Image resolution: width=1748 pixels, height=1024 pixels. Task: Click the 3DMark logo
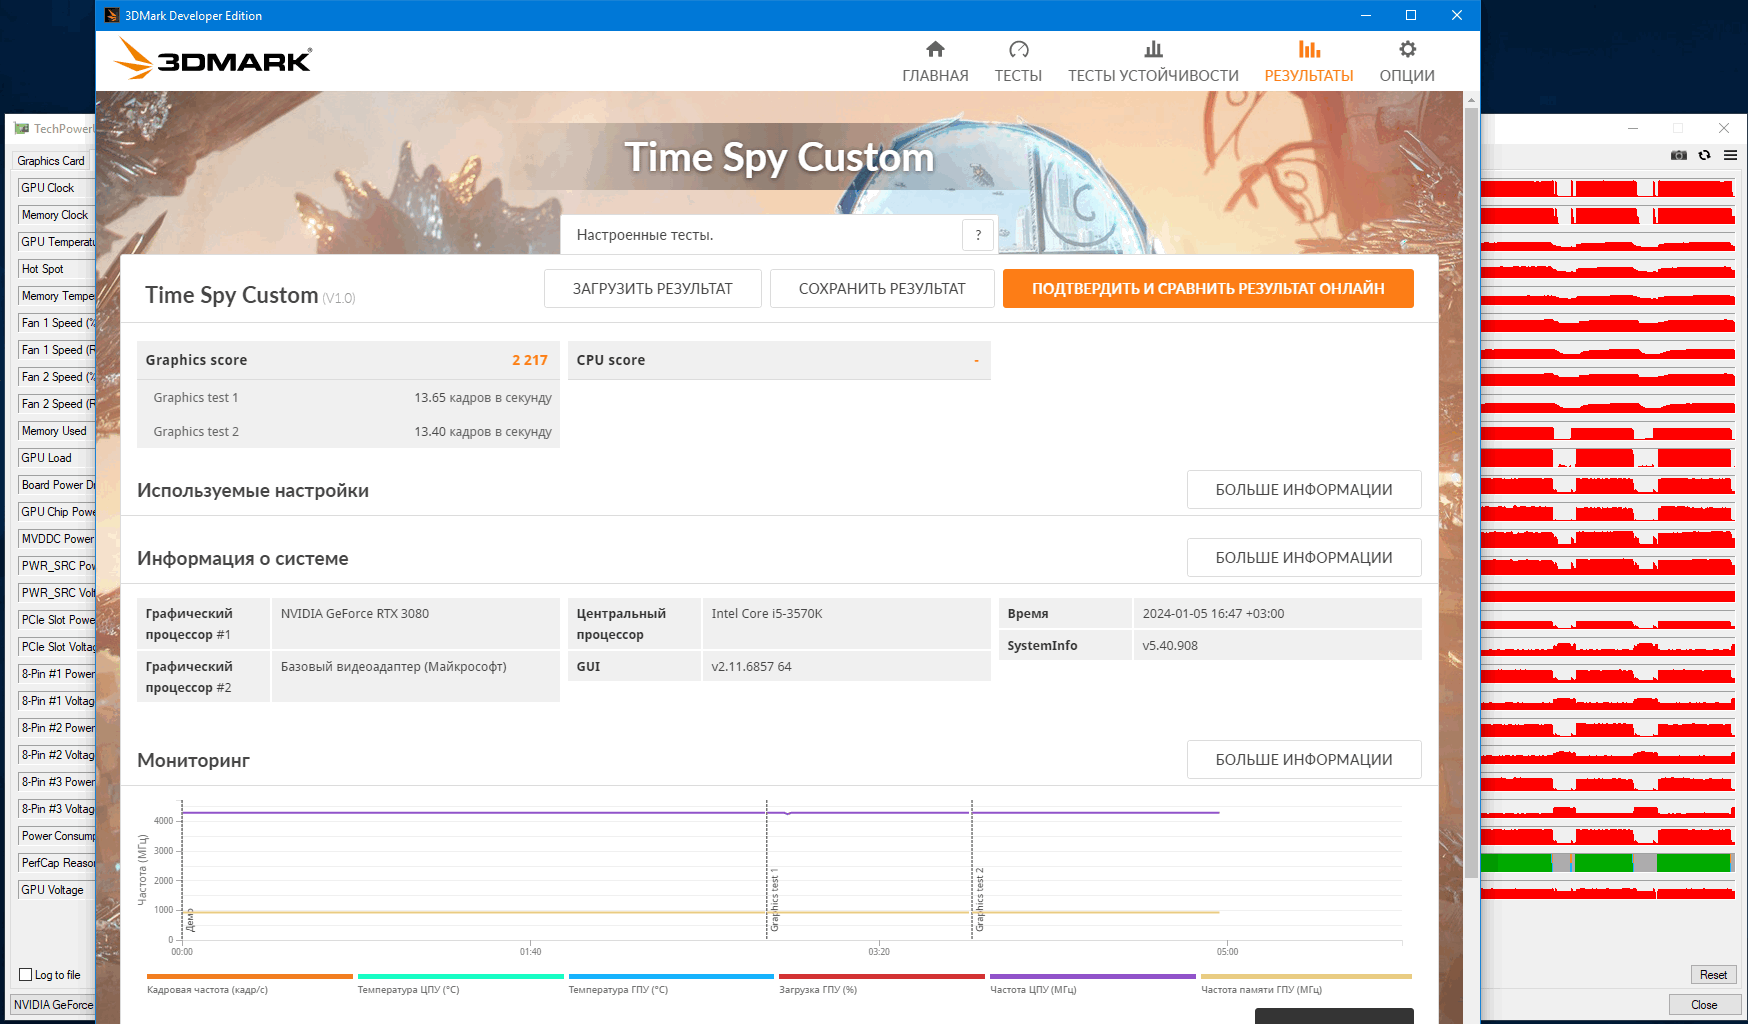[x=213, y=59]
